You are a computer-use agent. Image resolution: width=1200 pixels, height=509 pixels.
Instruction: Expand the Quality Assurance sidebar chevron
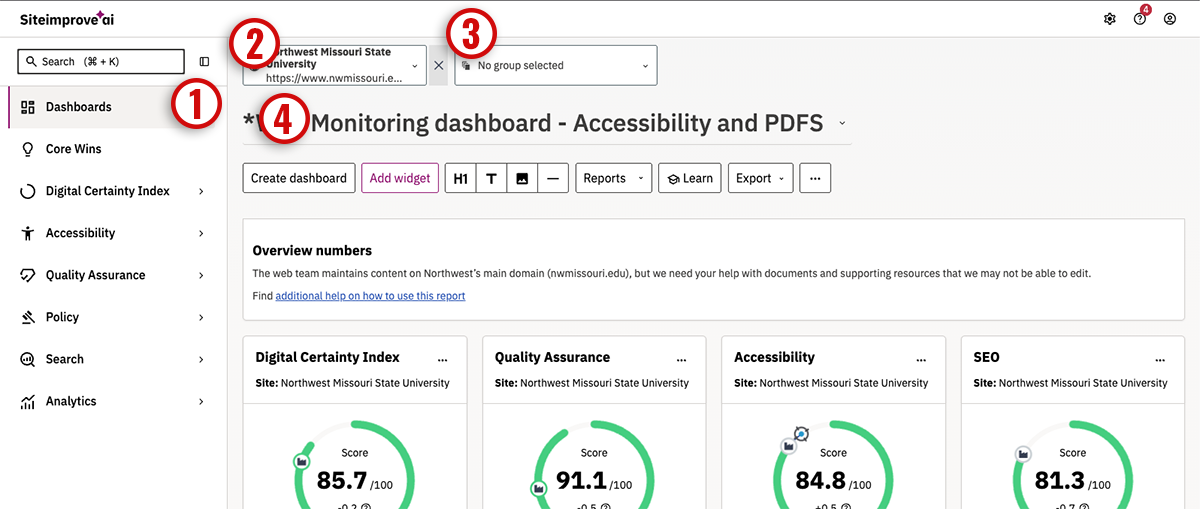(x=201, y=275)
